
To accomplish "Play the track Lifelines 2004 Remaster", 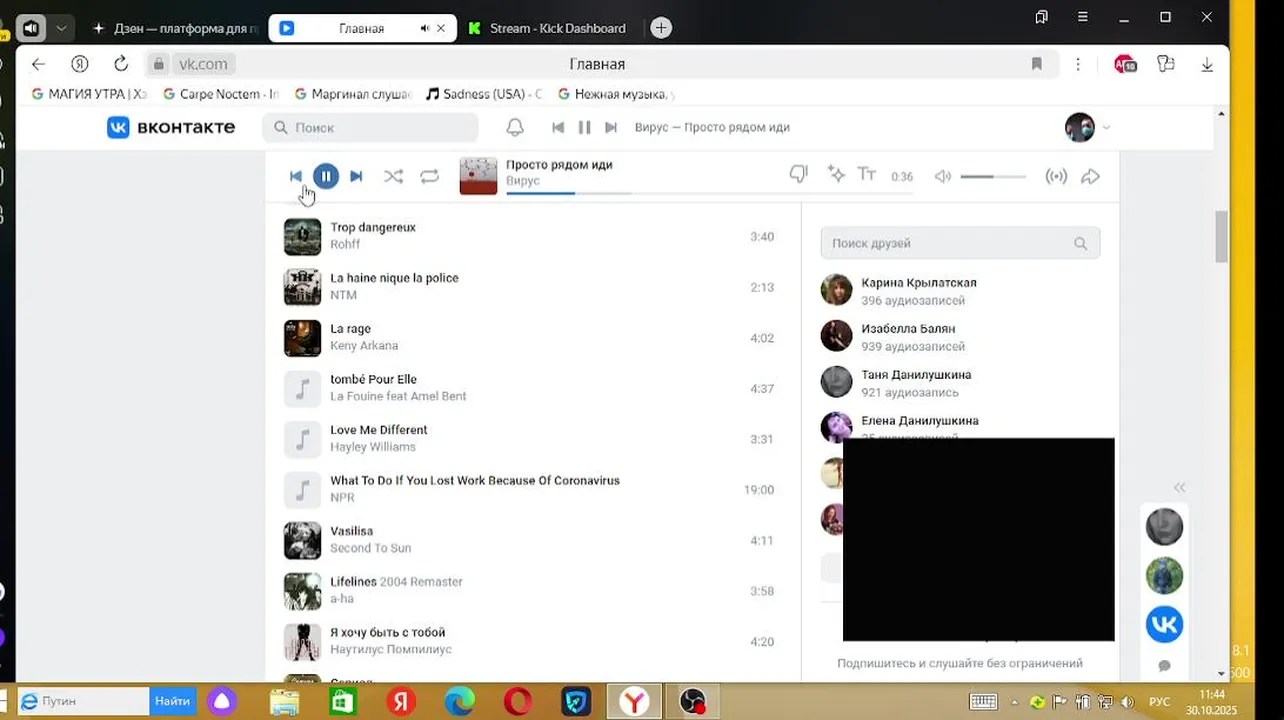I will point(529,591).
